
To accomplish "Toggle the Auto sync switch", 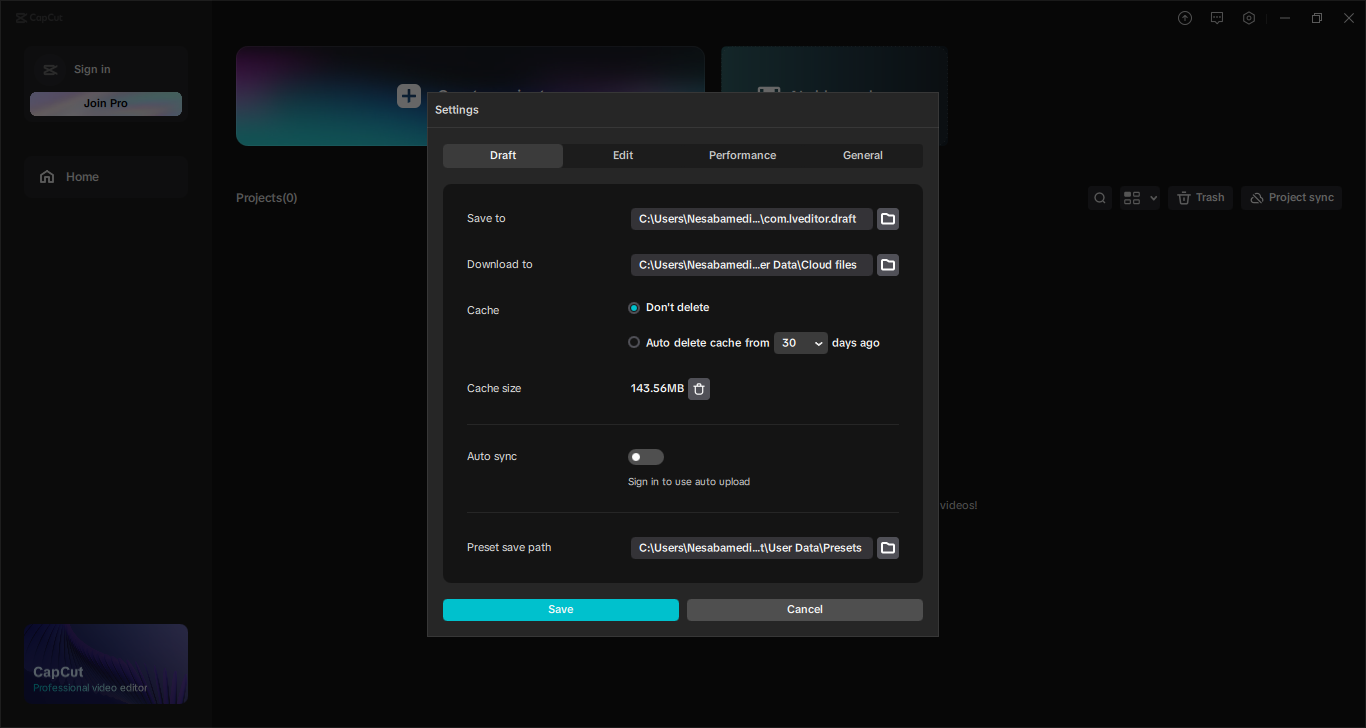I will pos(645,457).
